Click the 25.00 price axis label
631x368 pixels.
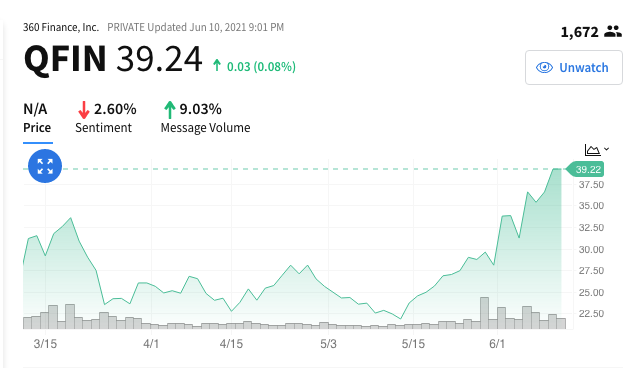point(591,293)
